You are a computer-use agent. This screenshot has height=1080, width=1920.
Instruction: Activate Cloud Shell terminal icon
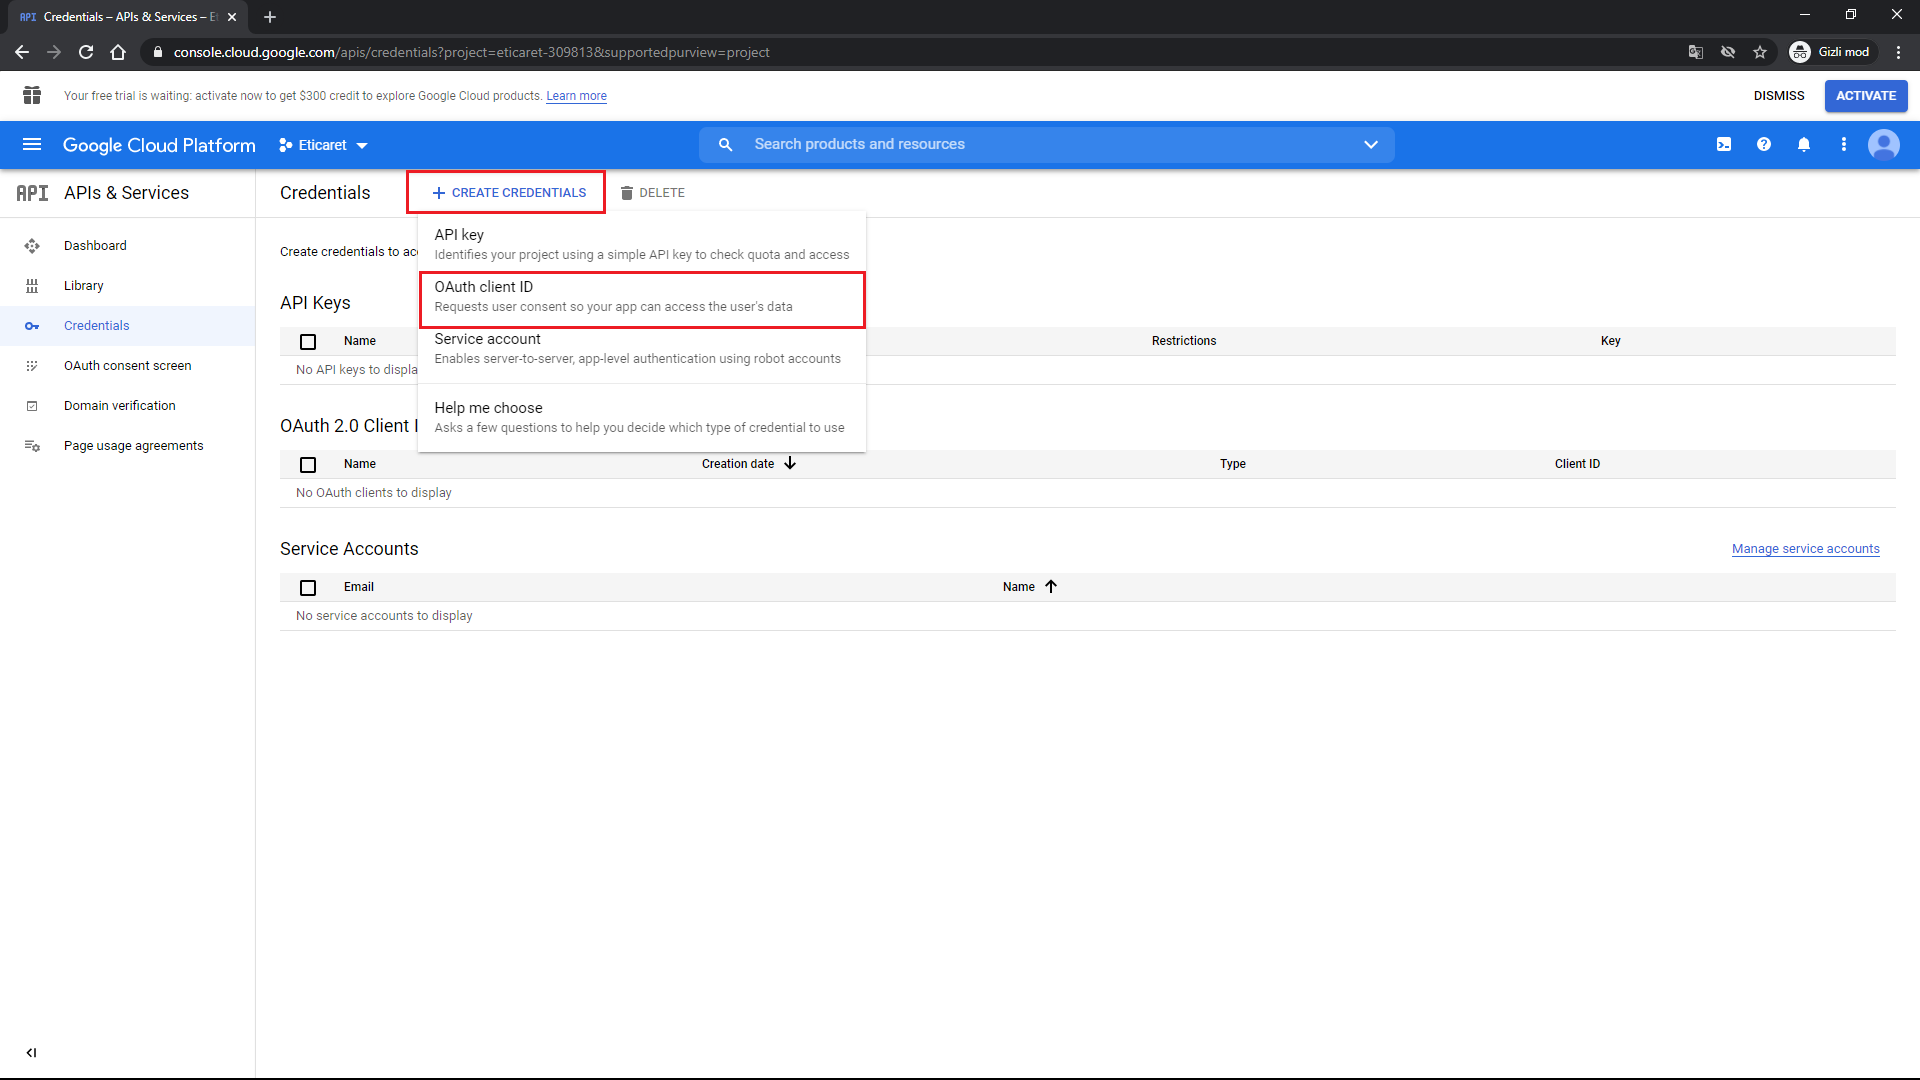(1724, 145)
